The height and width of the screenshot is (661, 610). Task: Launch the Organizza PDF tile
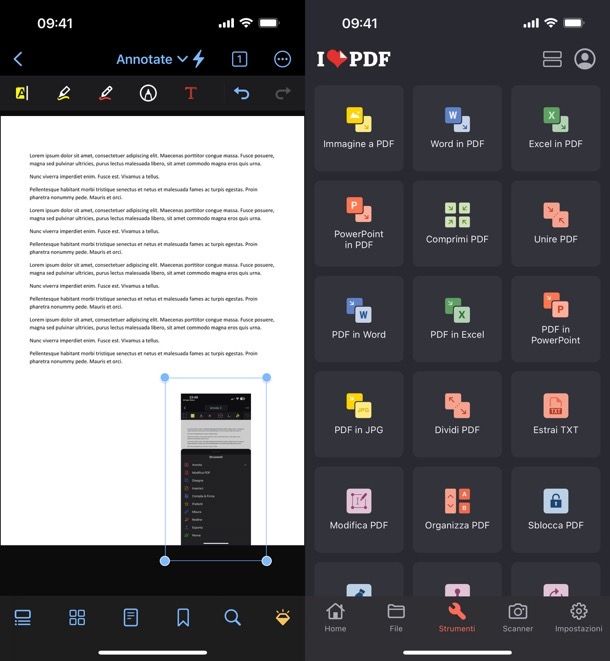coord(457,510)
